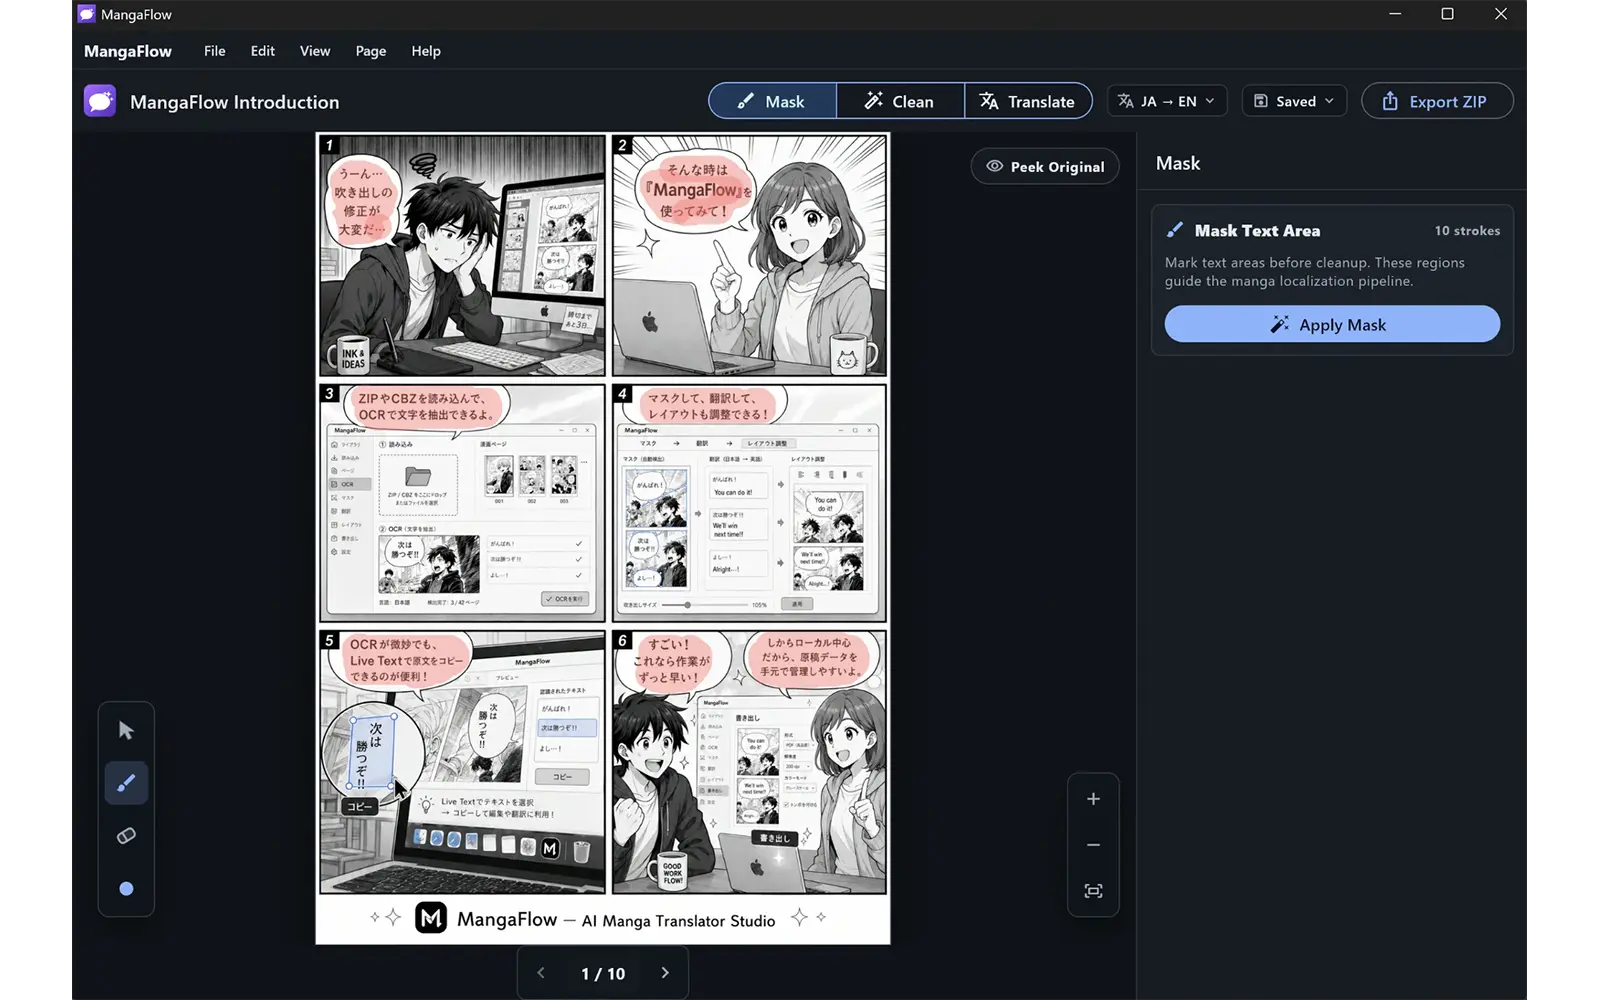Select the pointer arrow tool

126,730
